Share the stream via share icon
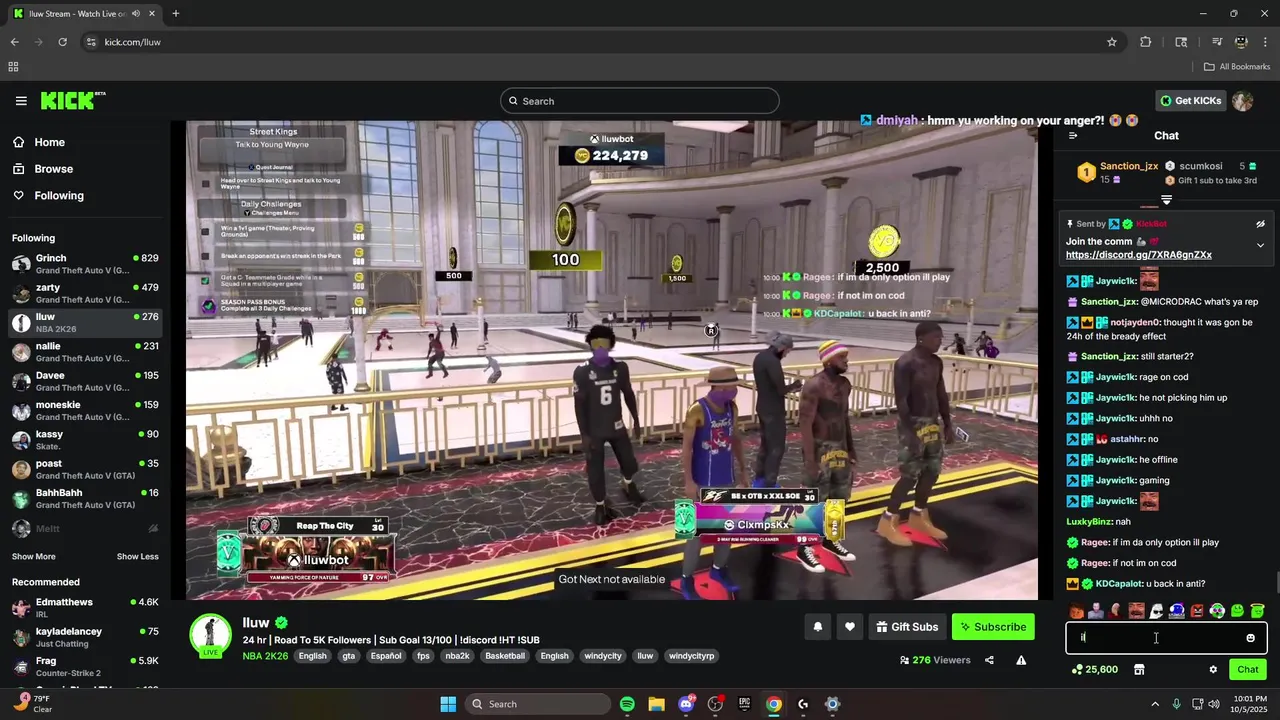This screenshot has width=1280, height=720. [989, 660]
